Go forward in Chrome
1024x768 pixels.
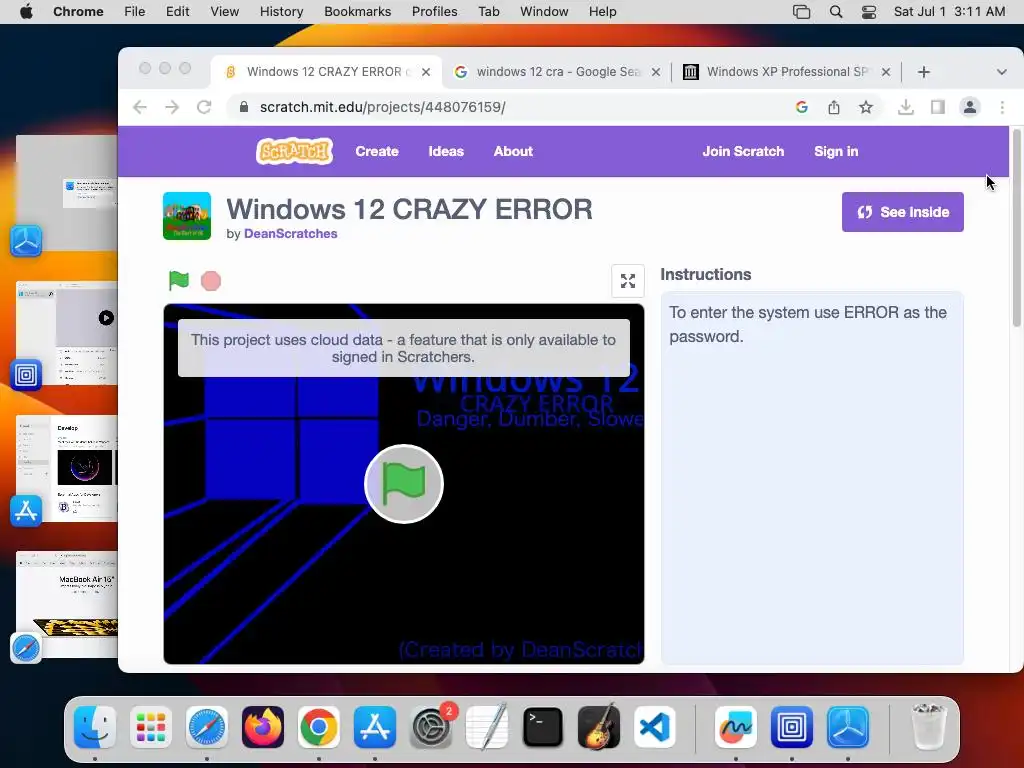pos(172,107)
